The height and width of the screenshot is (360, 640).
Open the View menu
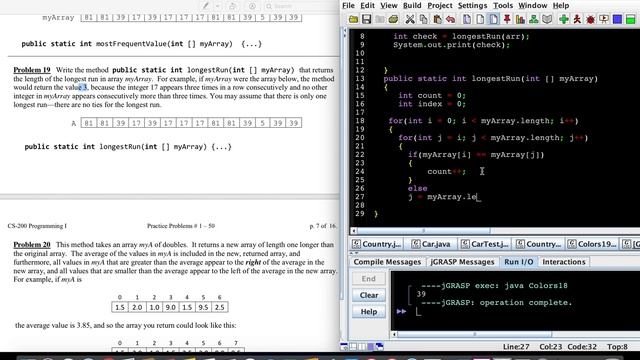[389, 5]
